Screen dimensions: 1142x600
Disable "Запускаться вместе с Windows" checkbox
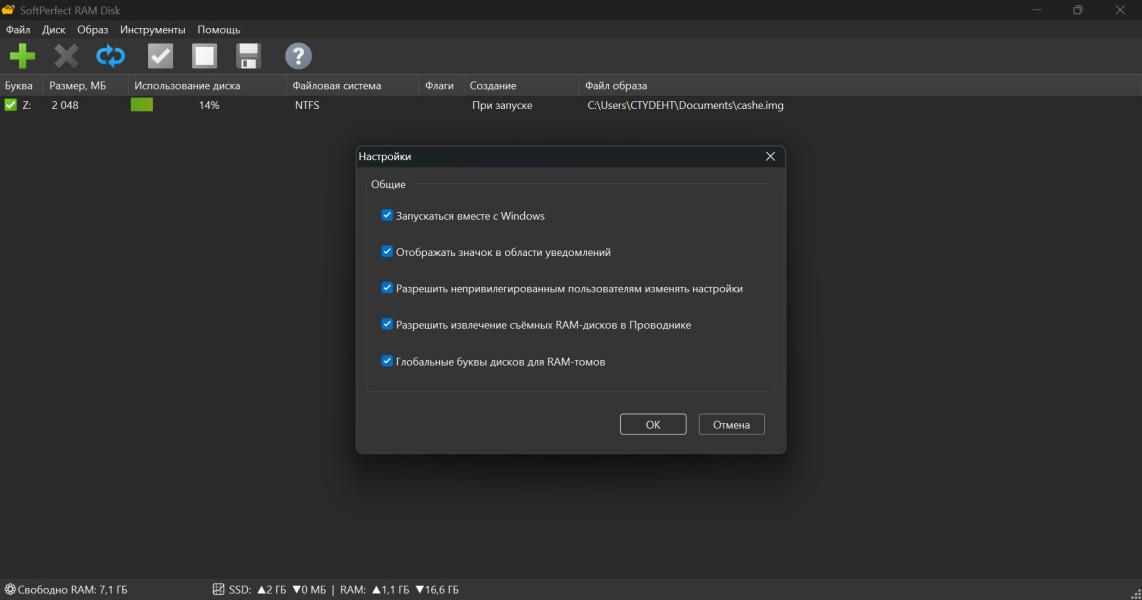[x=387, y=215]
